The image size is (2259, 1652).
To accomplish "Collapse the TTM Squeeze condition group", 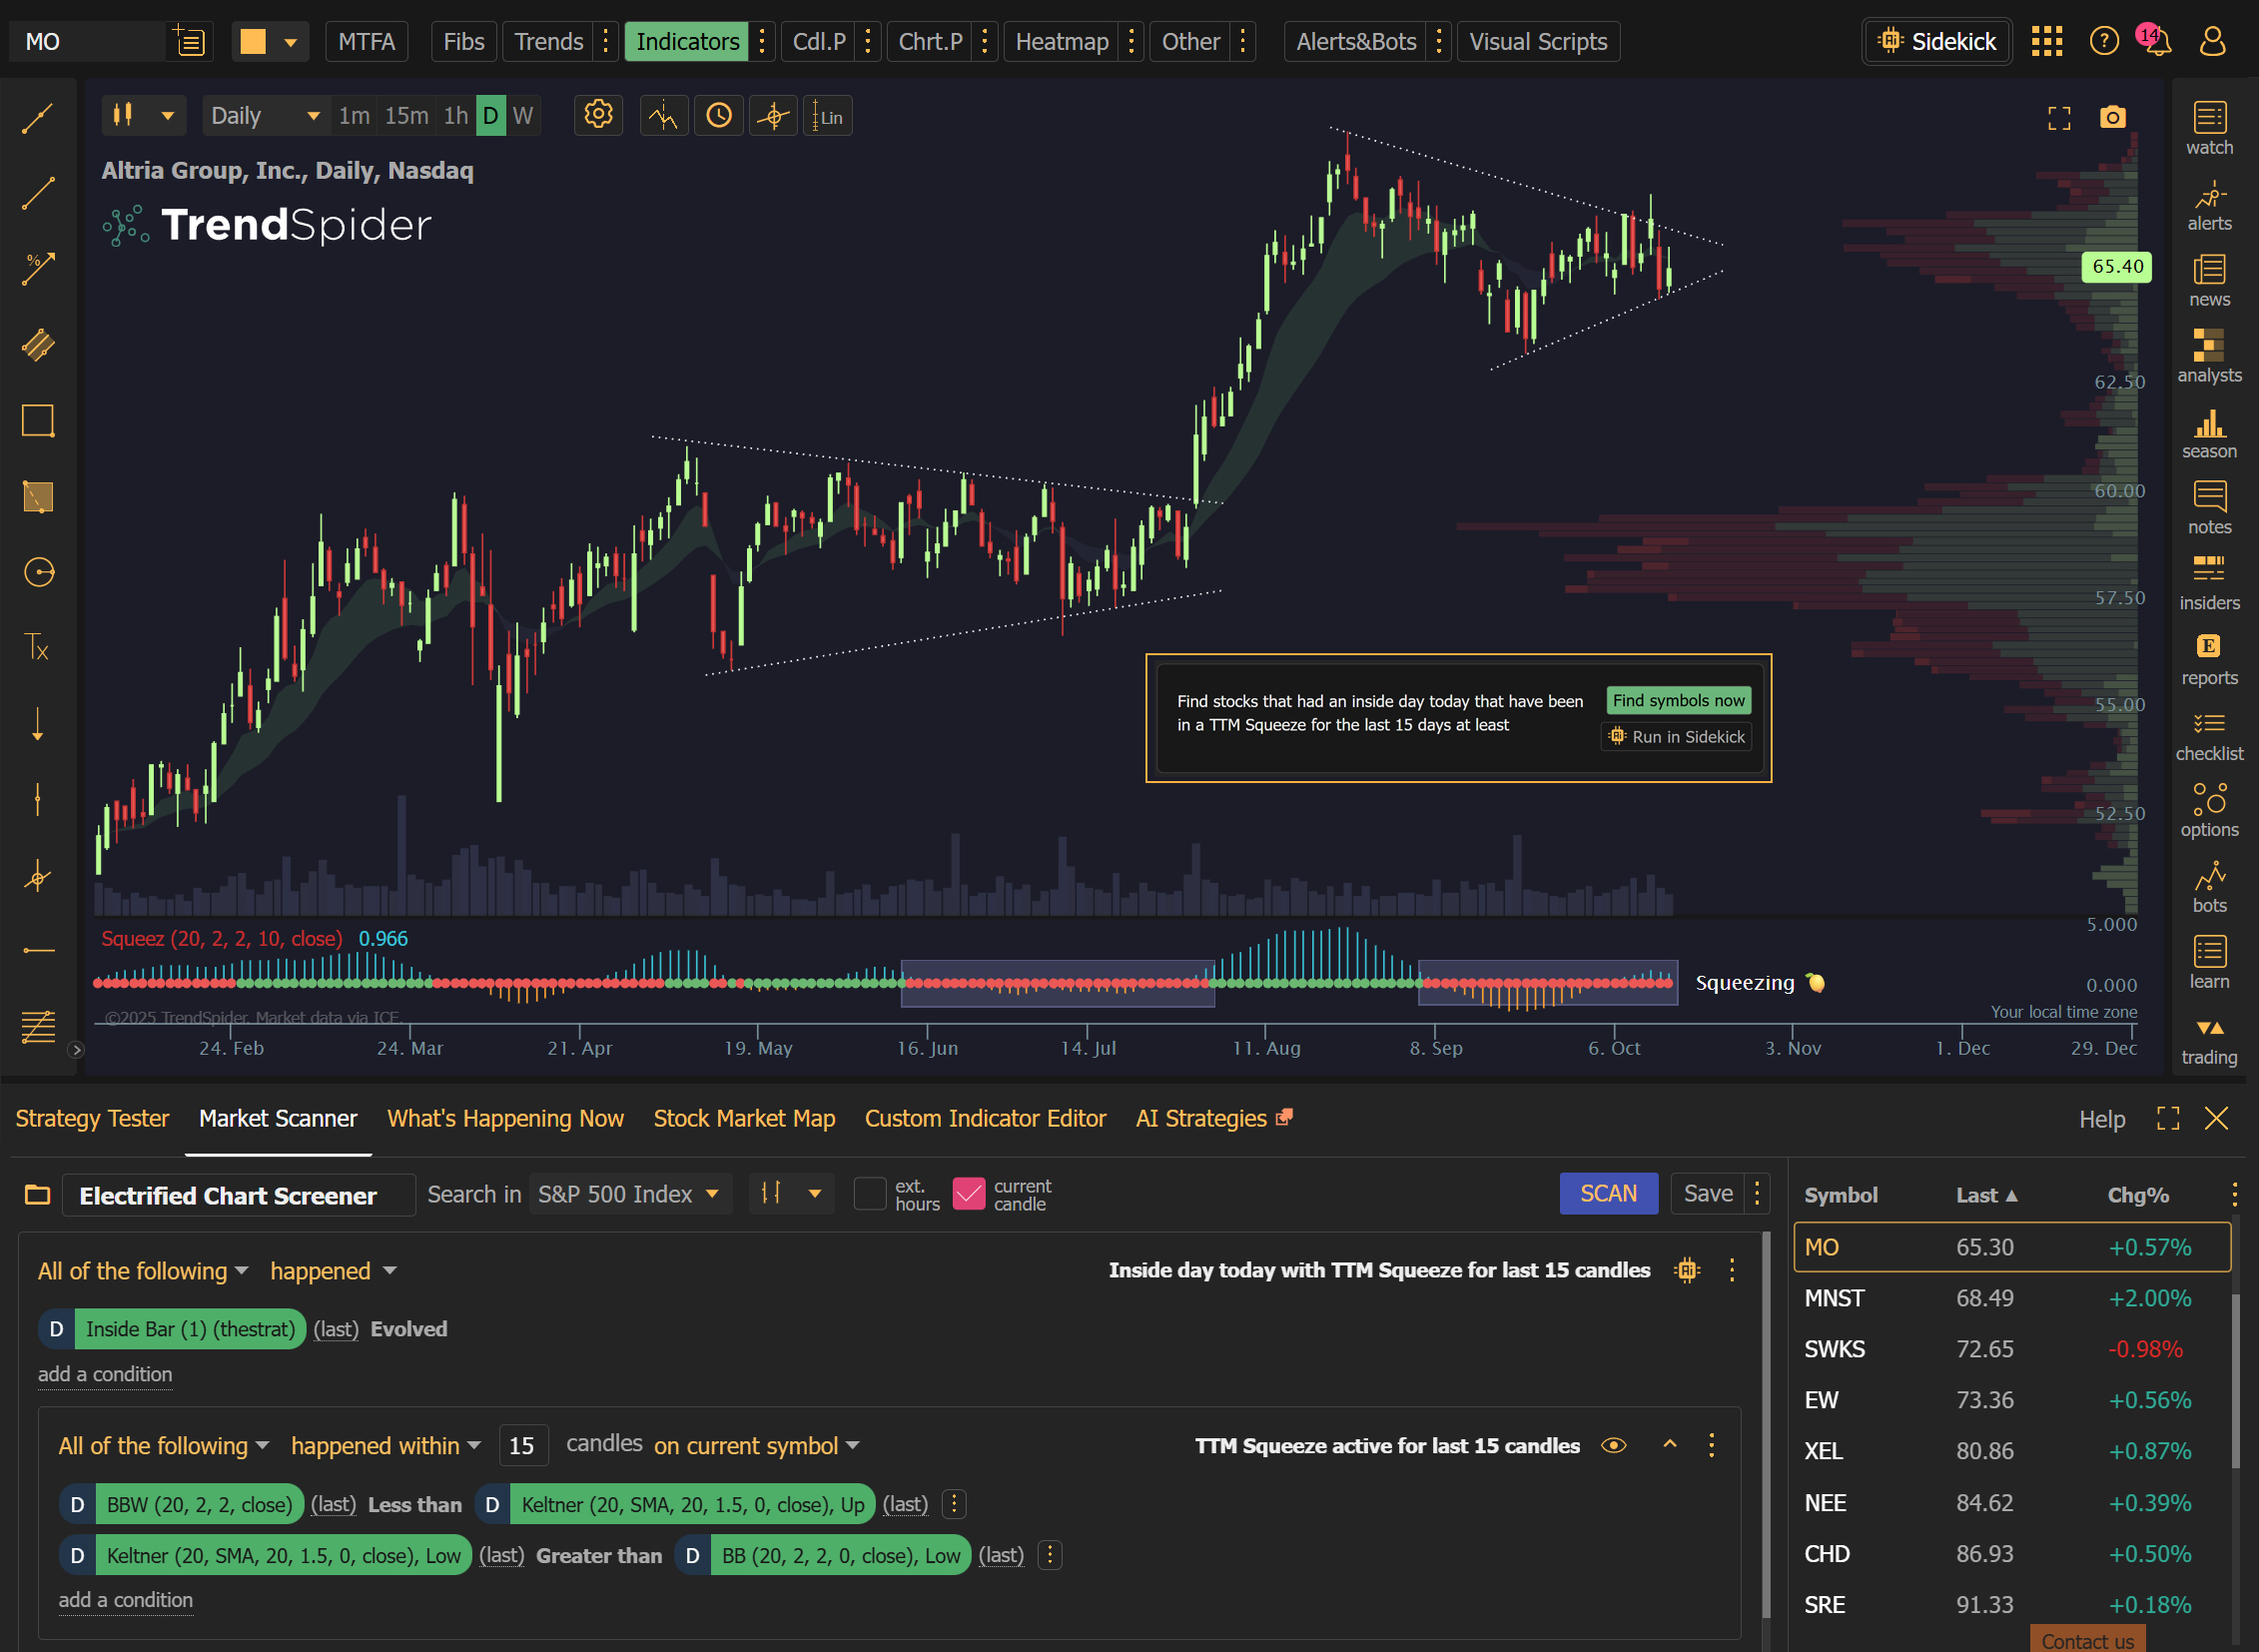I will click(x=1669, y=1445).
